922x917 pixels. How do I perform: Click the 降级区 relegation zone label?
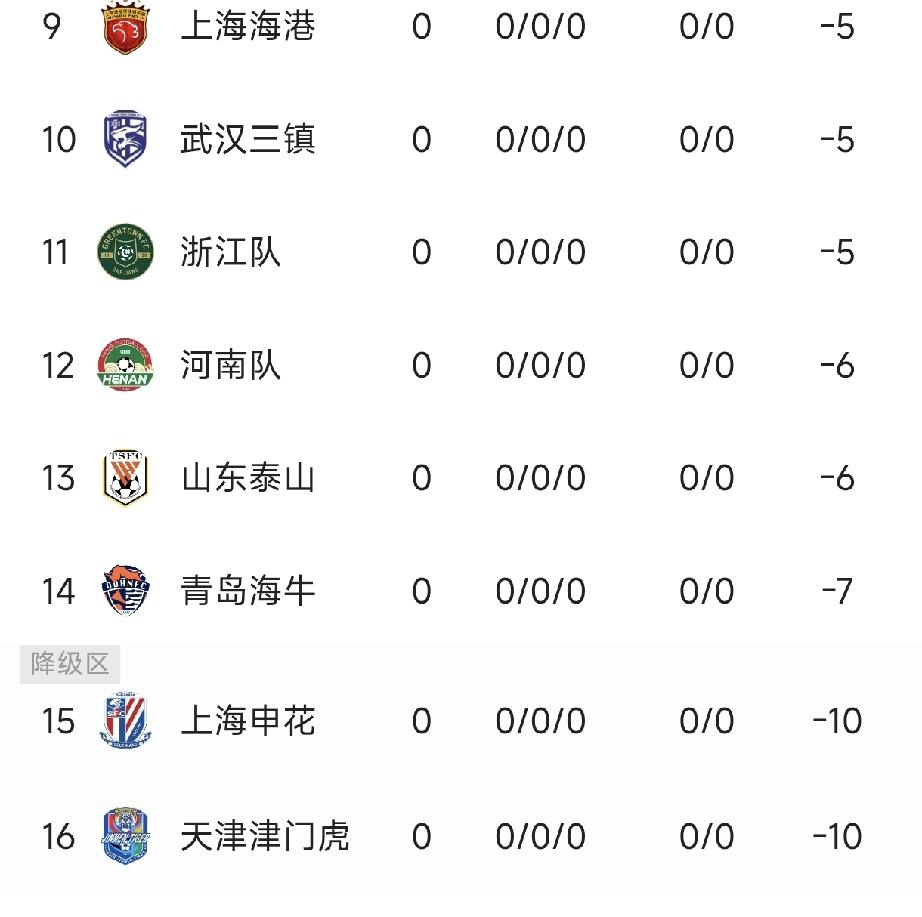point(70,664)
